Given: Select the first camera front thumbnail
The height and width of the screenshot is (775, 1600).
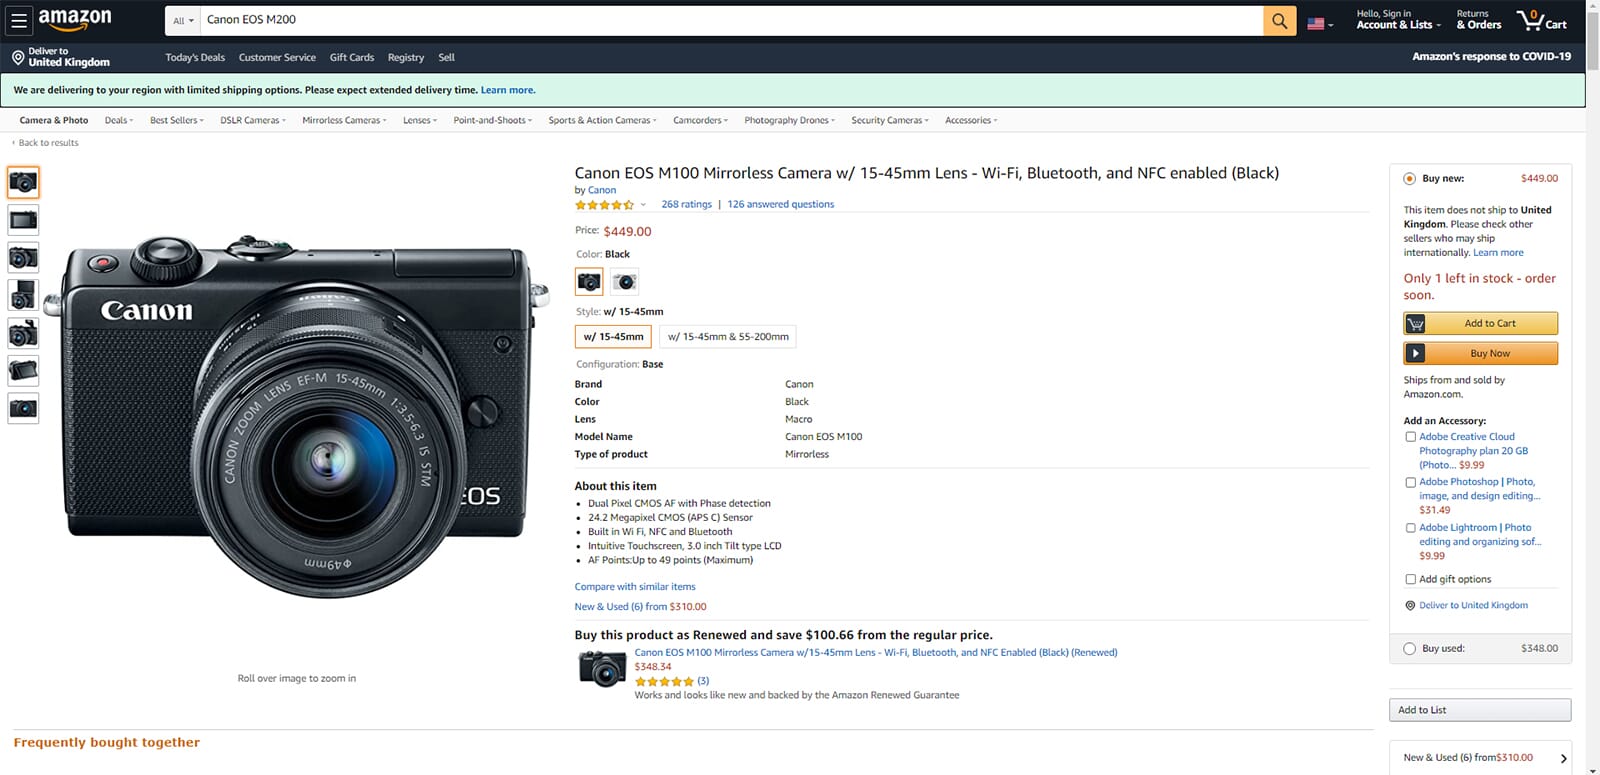Looking at the screenshot, I should (x=23, y=182).
